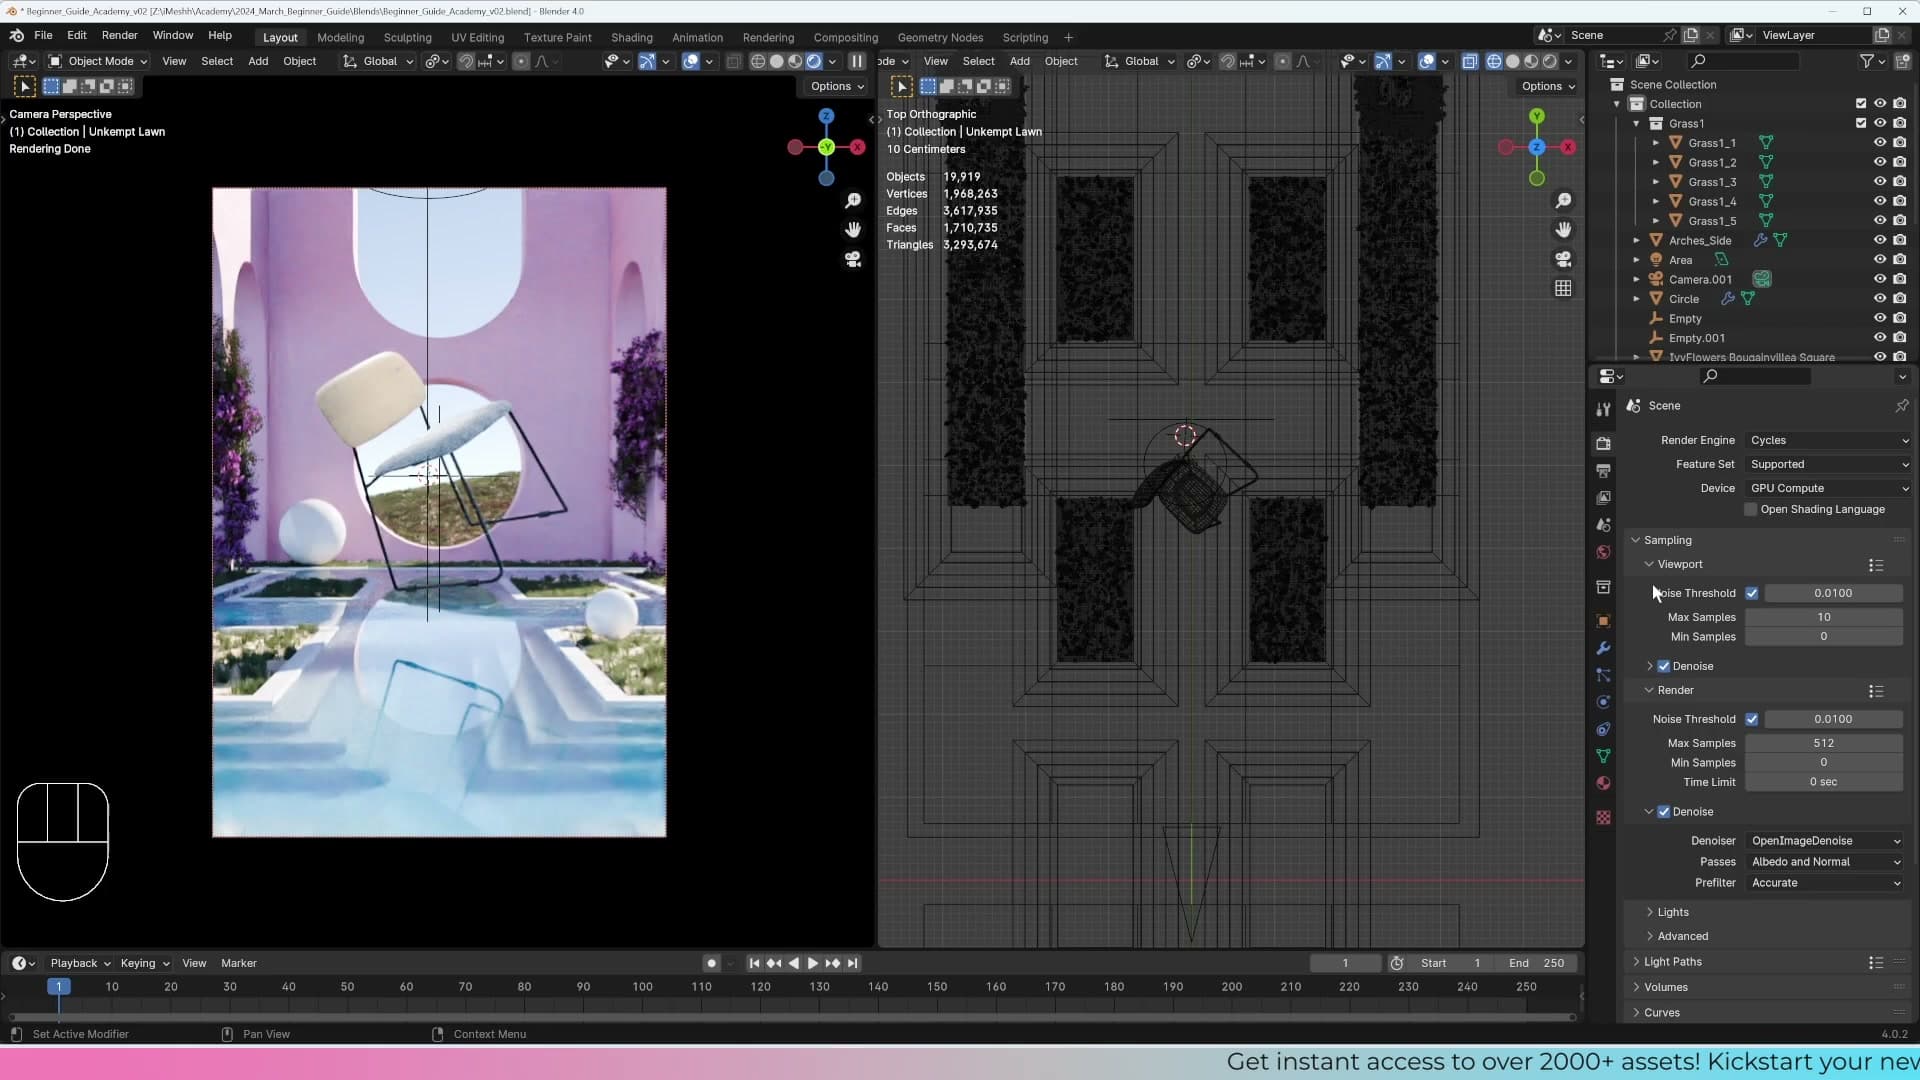
Task: Open the Window menu
Action: tap(172, 35)
